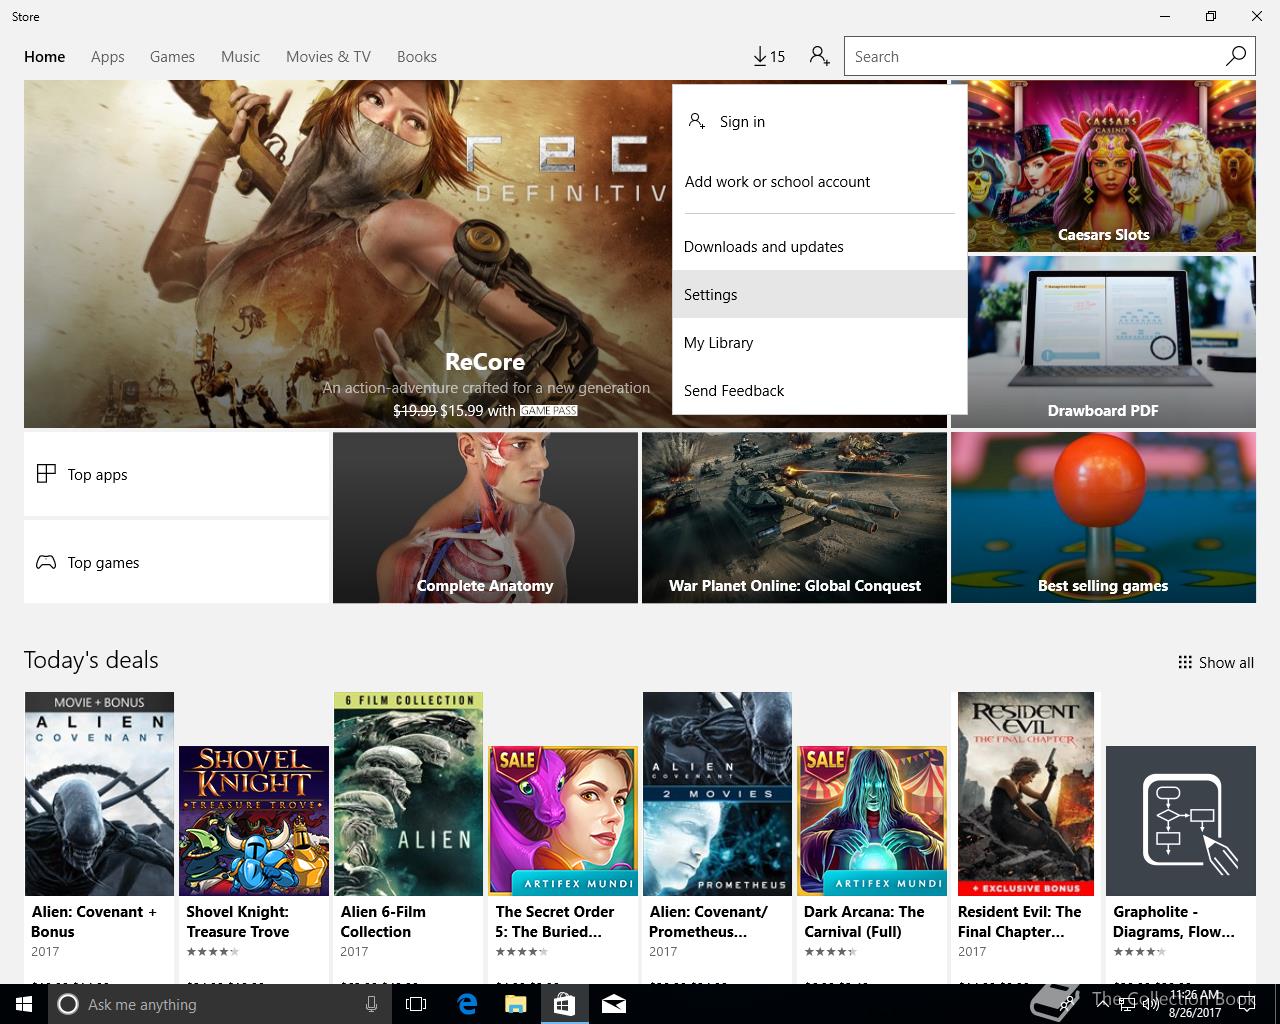1280x1024 pixels.
Task: Open Shovel Knight: Treasure Trove cover
Action: (254, 820)
